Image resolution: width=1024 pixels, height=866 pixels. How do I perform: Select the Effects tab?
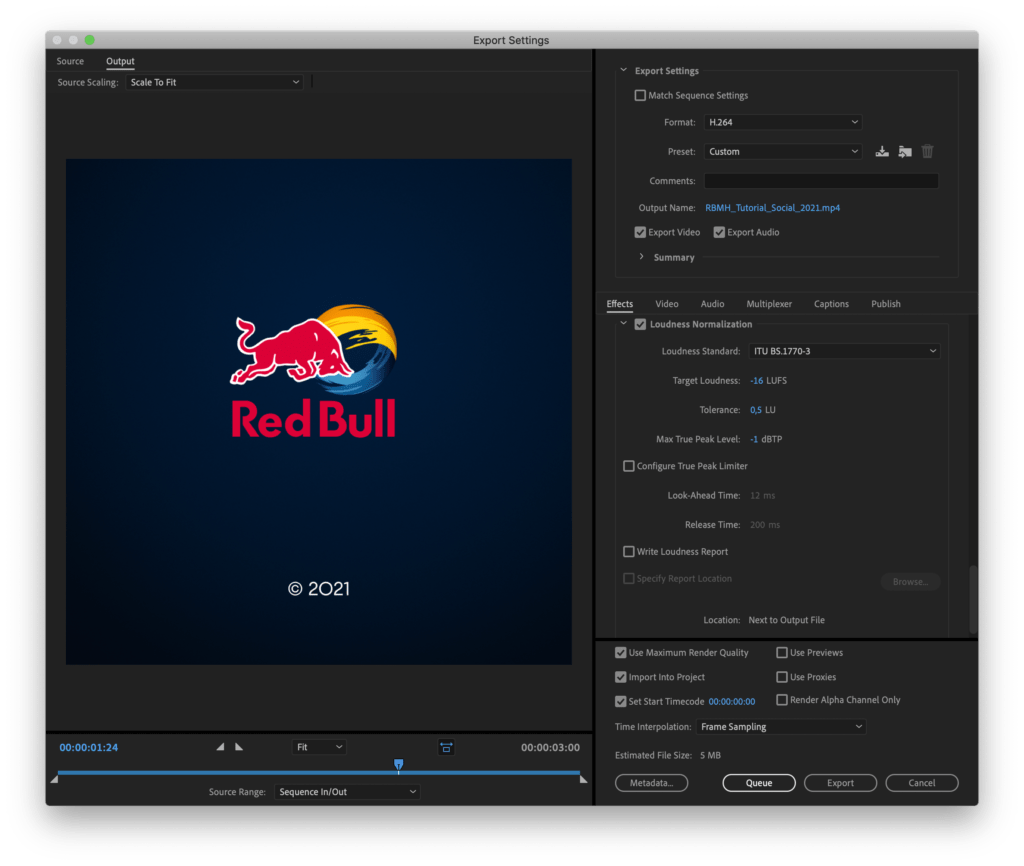tap(620, 304)
